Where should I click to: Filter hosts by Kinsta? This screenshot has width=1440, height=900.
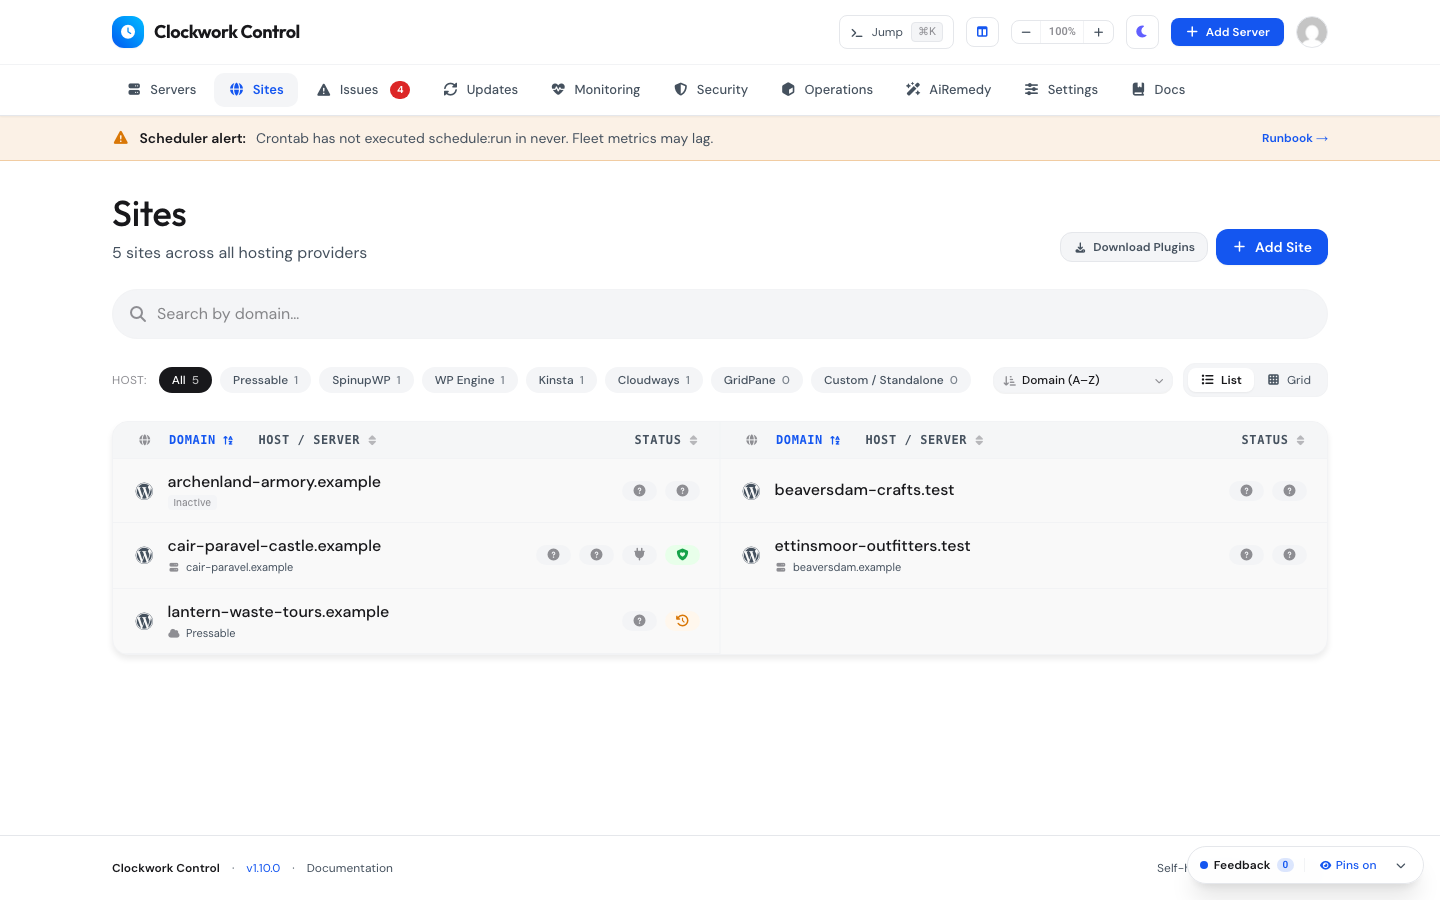(x=561, y=380)
